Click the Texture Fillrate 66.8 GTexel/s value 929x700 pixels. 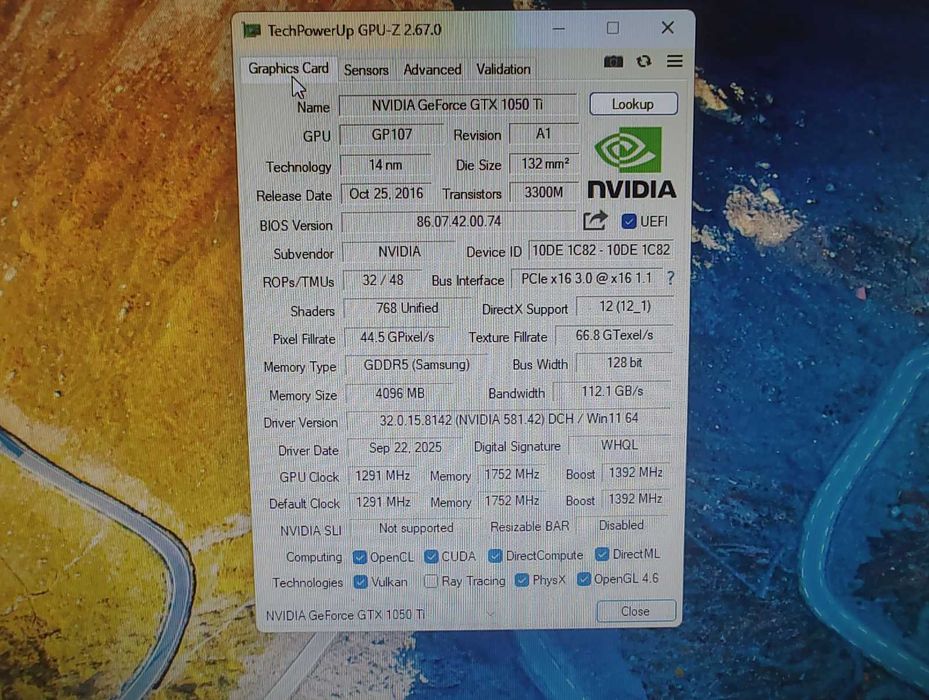[614, 335]
